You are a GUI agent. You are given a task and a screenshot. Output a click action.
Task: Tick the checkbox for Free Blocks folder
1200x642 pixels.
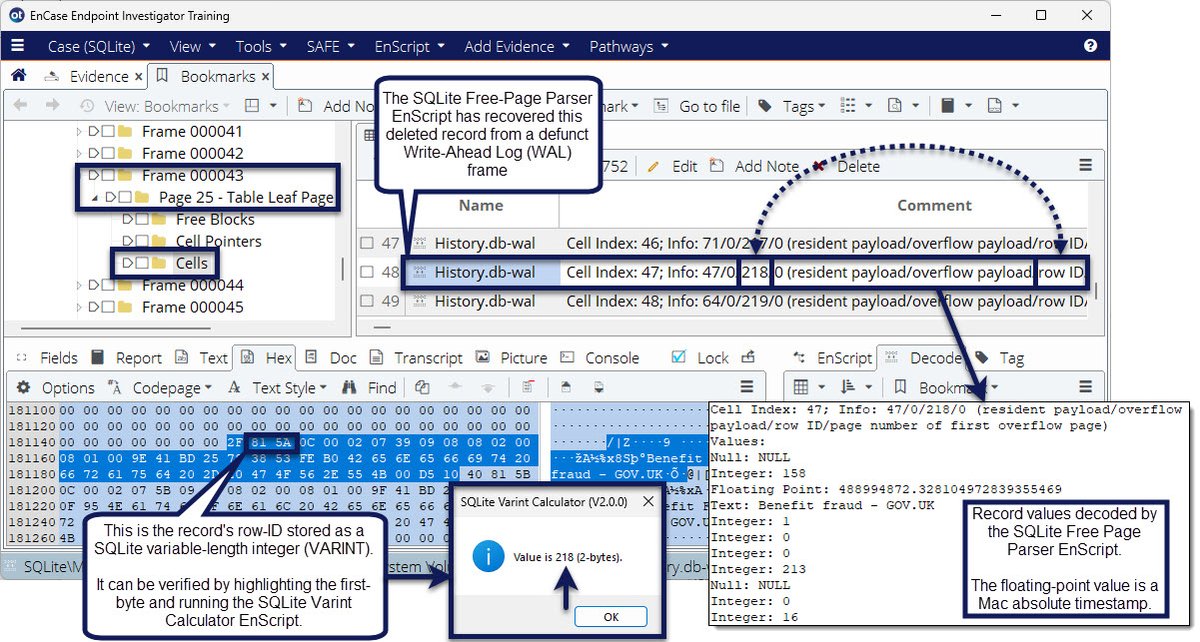click(x=141, y=219)
